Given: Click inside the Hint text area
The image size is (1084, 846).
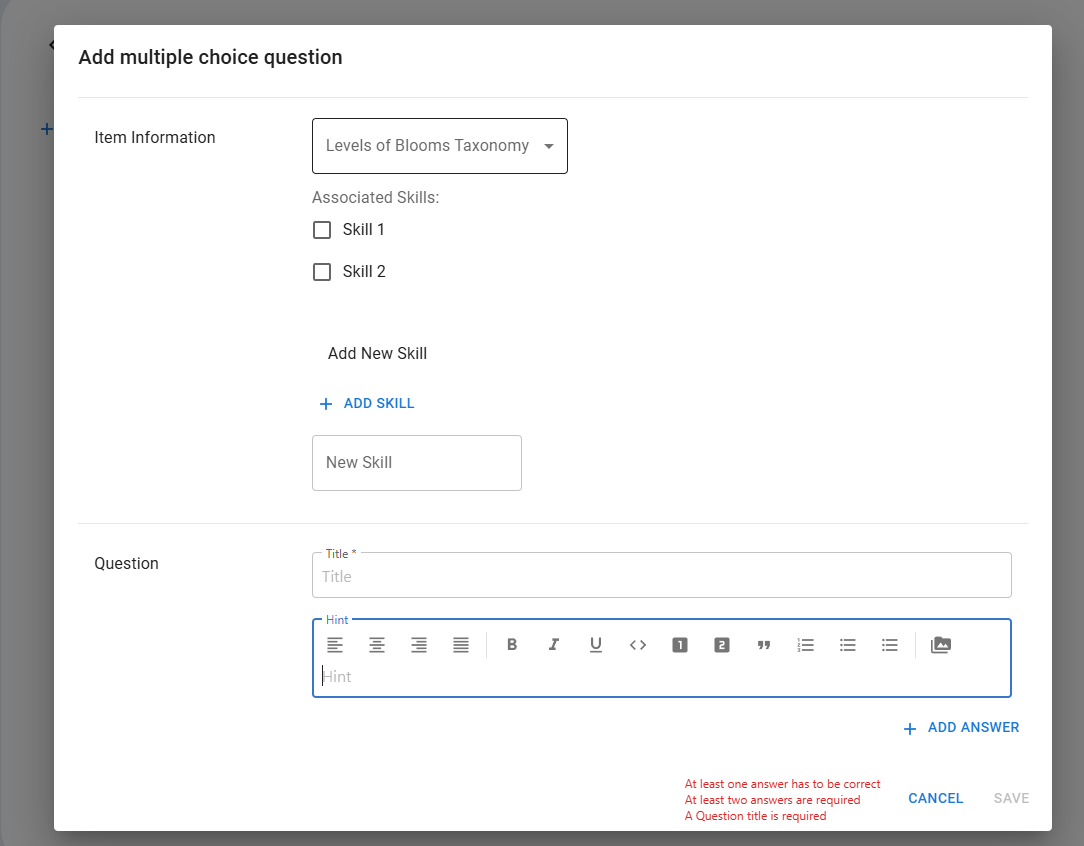Looking at the screenshot, I should click(662, 677).
